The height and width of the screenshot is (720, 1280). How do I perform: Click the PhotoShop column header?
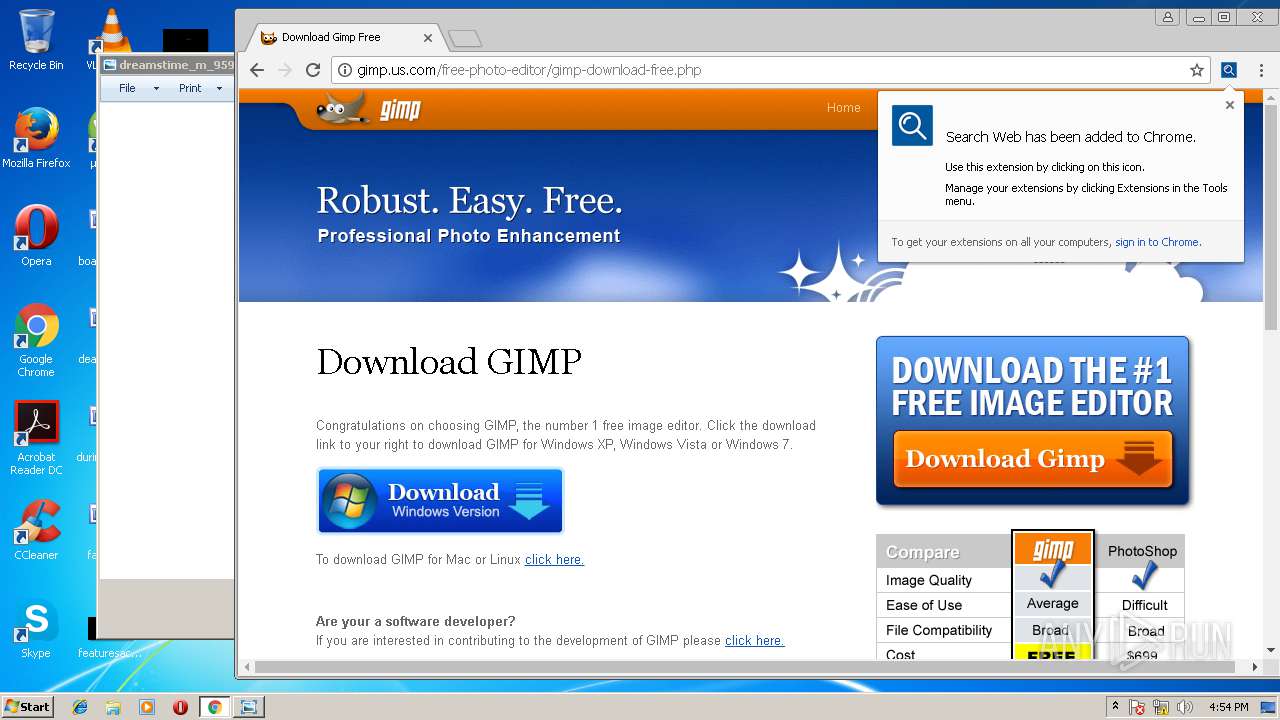pyautogui.click(x=1142, y=551)
